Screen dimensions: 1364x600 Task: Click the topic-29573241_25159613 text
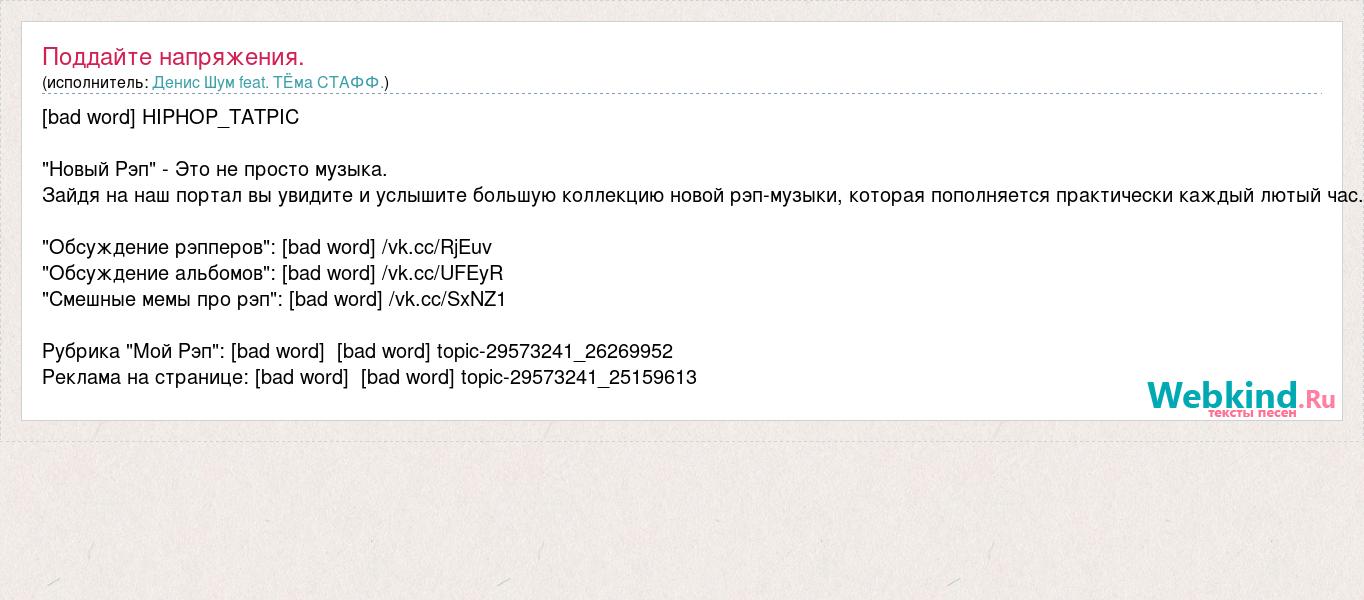coord(579,377)
